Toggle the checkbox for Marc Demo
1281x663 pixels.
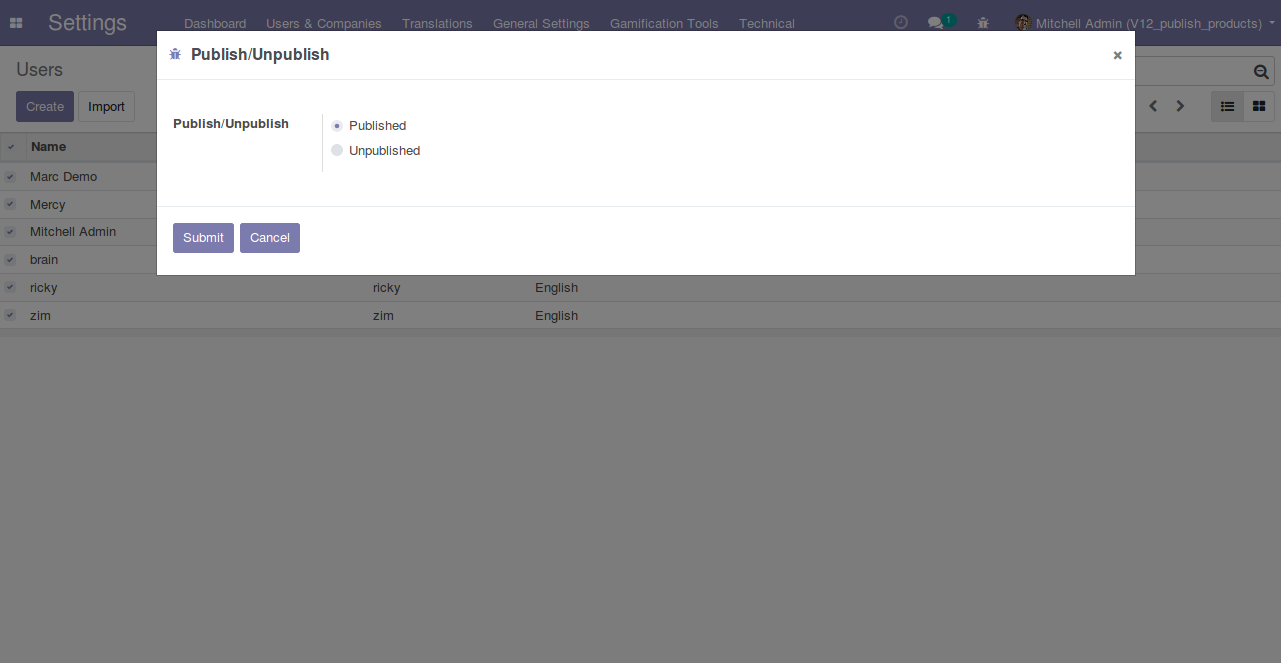coord(10,177)
